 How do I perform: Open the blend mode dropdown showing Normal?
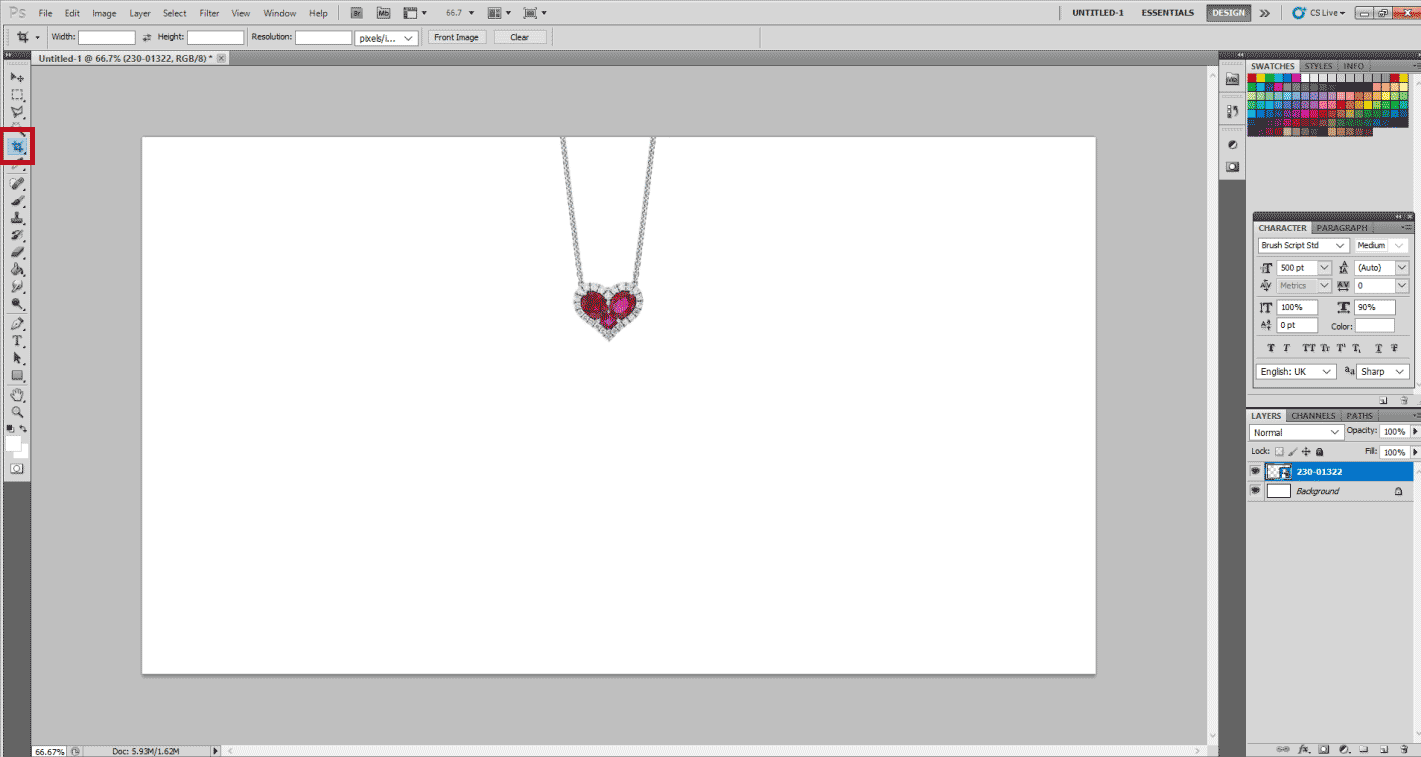tap(1296, 432)
